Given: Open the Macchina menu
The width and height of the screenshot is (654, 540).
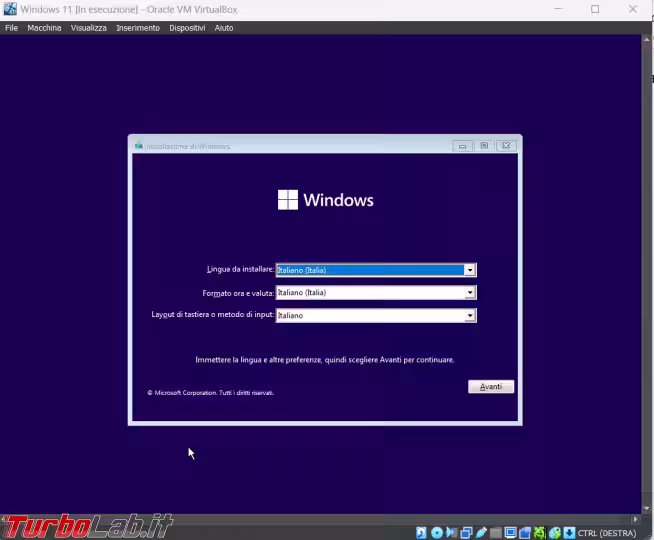Looking at the screenshot, I should 44,28.
